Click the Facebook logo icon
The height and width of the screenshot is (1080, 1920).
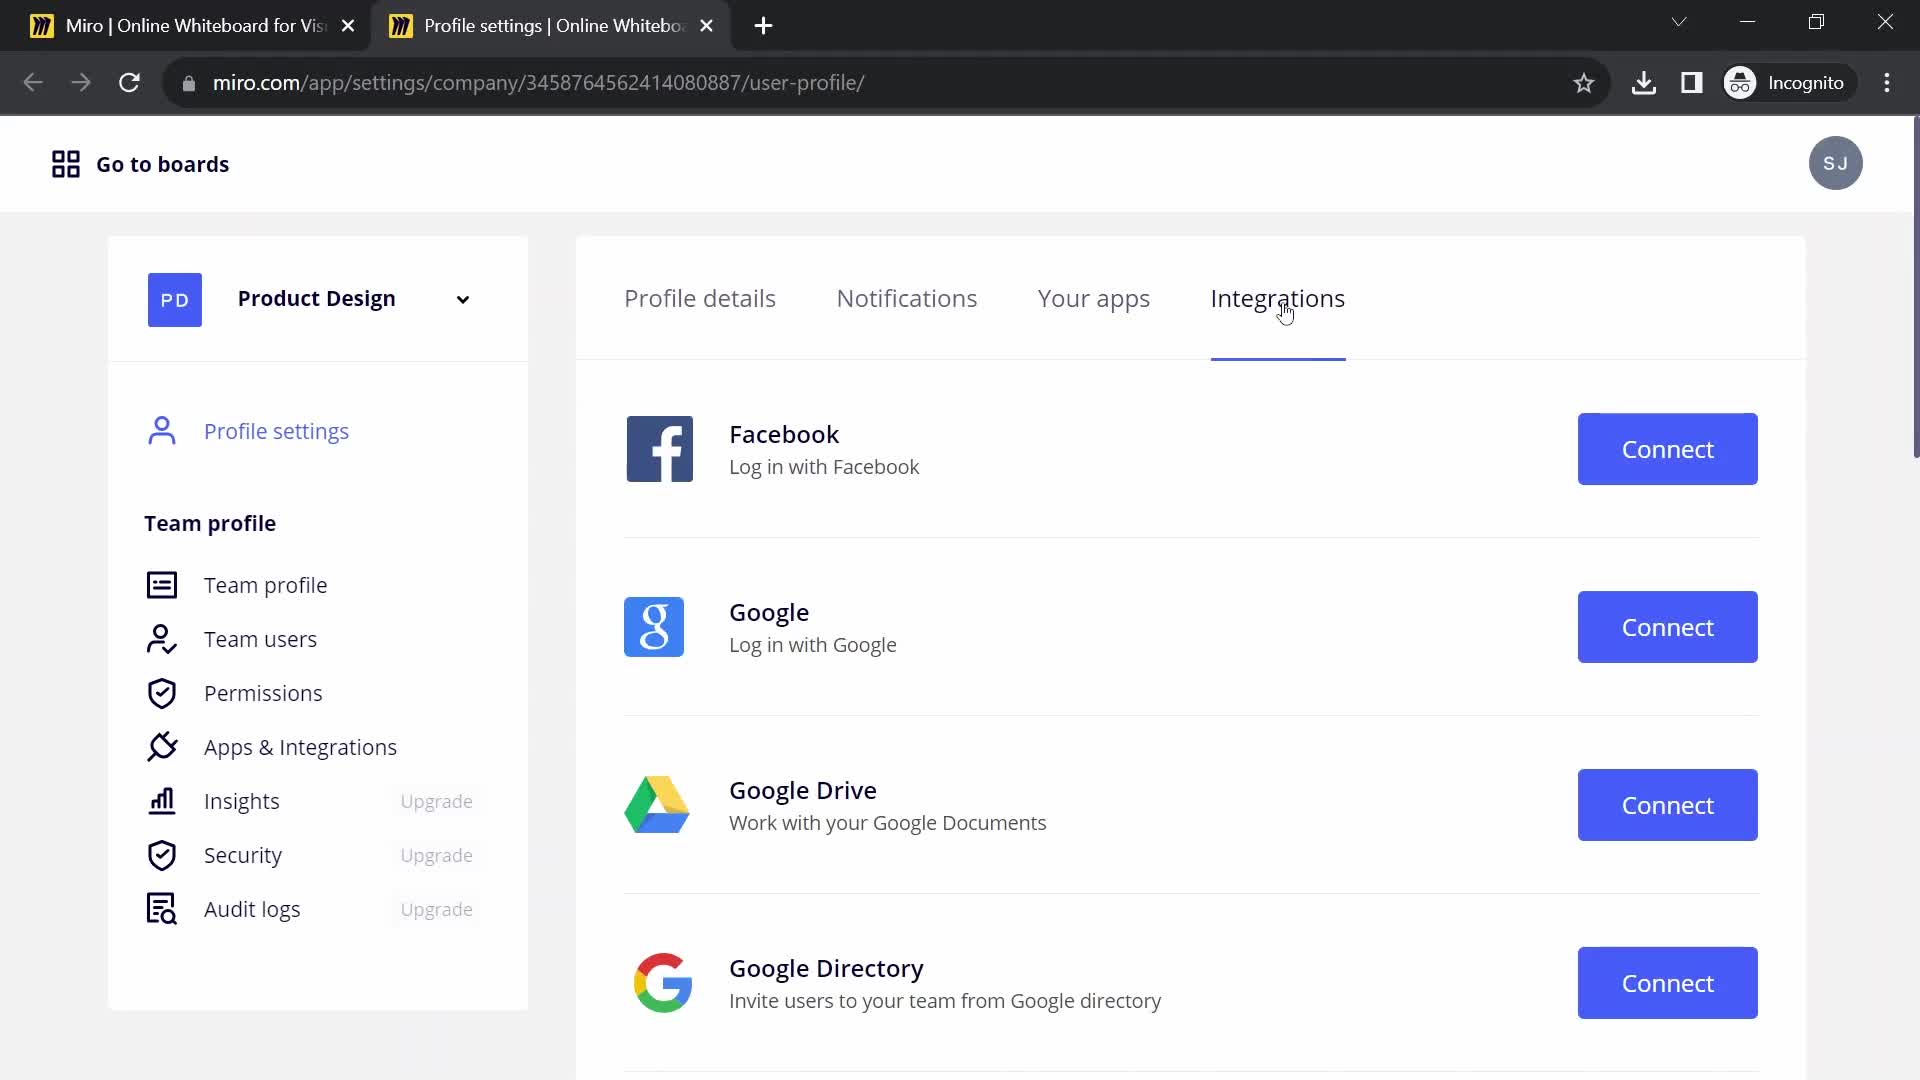(x=660, y=449)
